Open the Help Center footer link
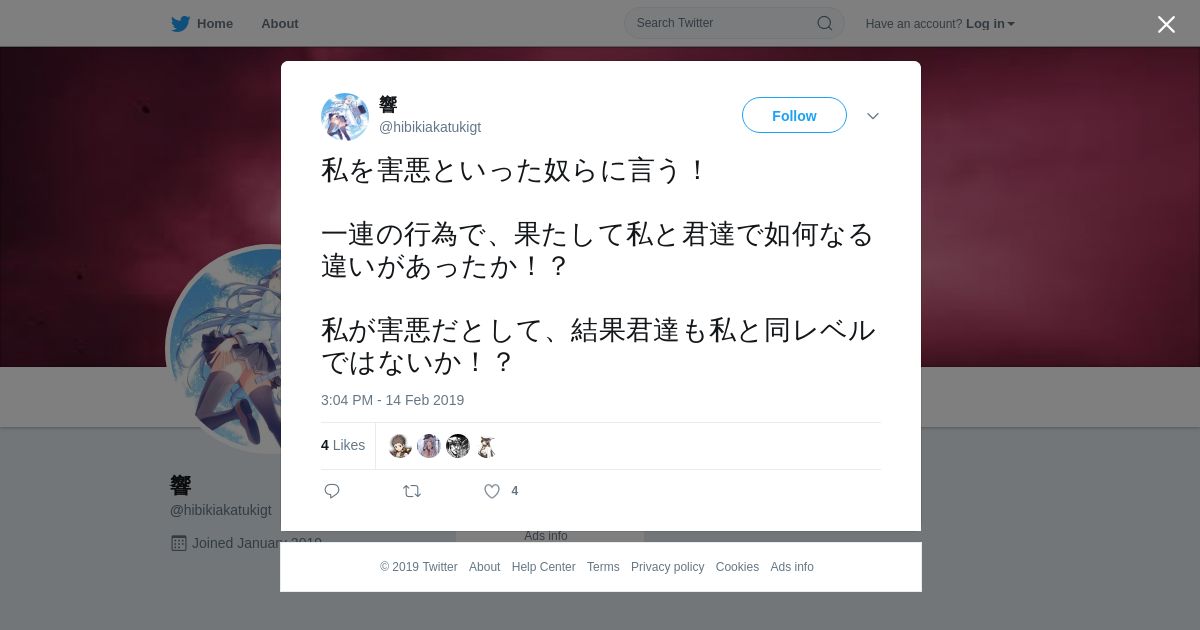The width and height of the screenshot is (1200, 630). click(543, 567)
